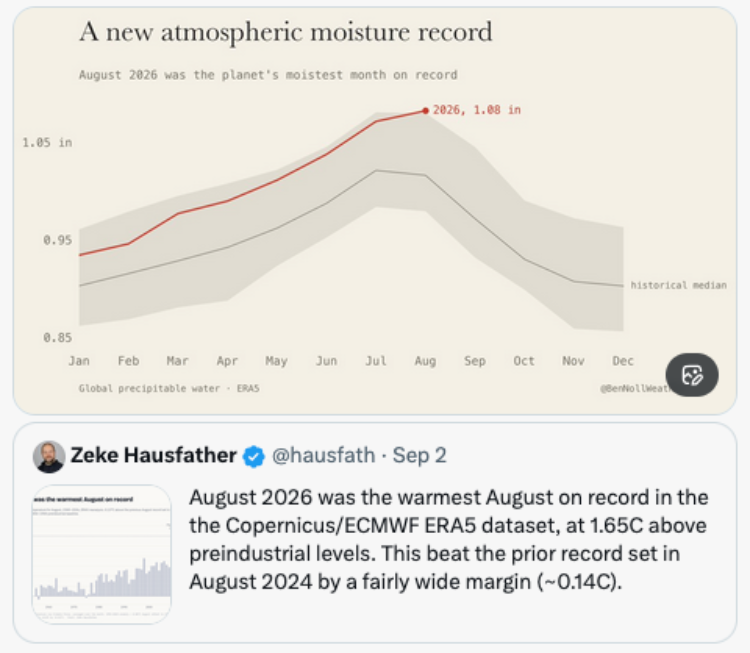Viewport: 750px width, 653px height.
Task: Click the @BenNollWeather credit text
Action: click(635, 388)
